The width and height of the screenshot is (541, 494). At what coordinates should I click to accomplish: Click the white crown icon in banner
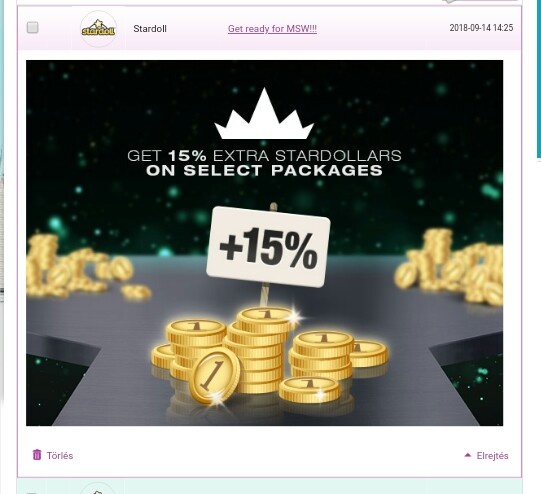coord(264,114)
